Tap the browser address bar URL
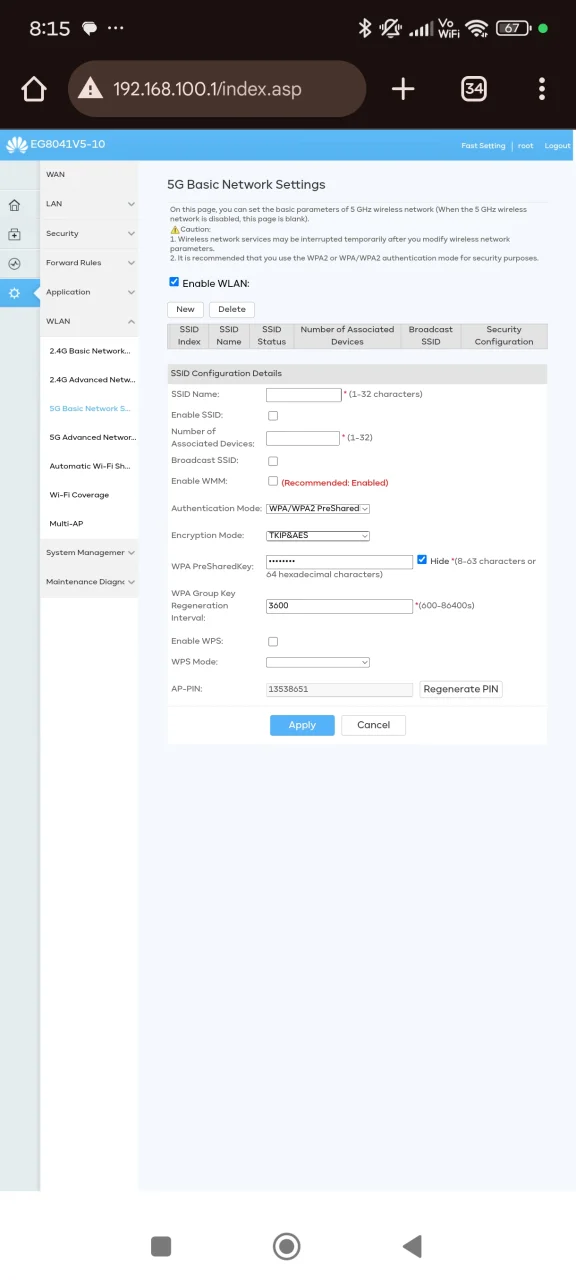Image resolution: width=576 pixels, height=1280 pixels. [207, 89]
